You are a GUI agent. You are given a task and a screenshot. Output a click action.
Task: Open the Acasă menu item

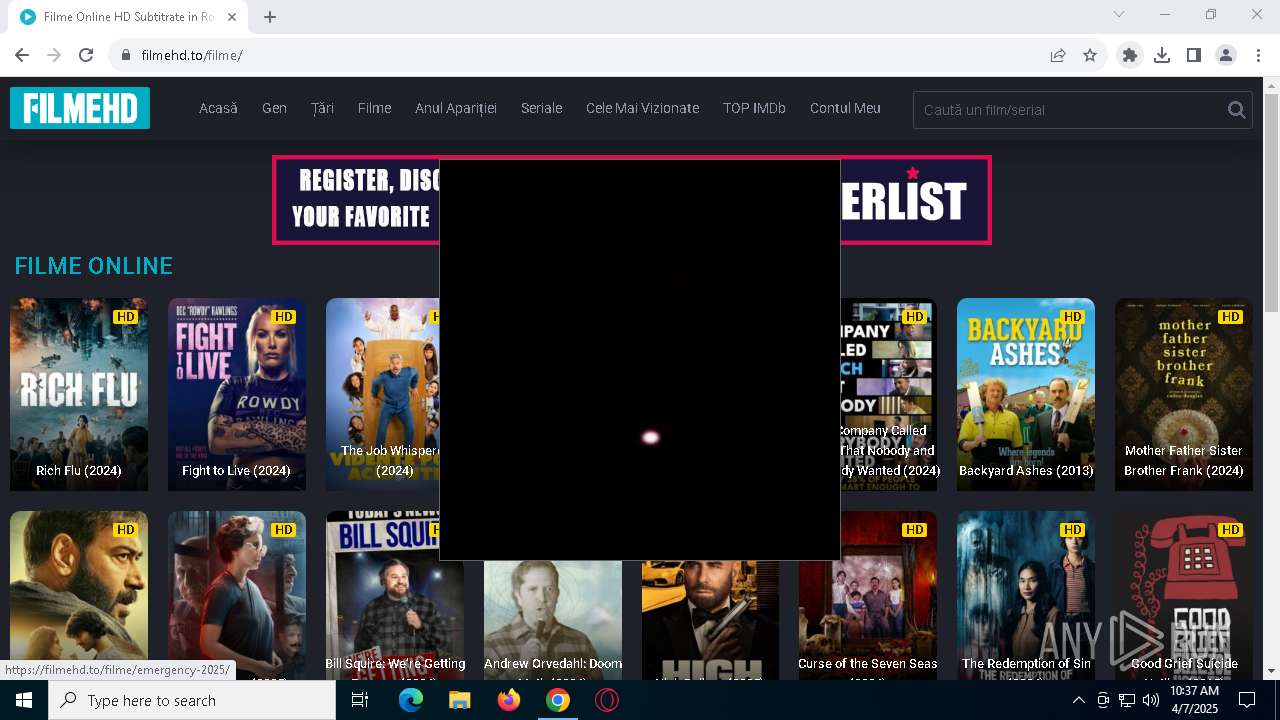pyautogui.click(x=218, y=108)
